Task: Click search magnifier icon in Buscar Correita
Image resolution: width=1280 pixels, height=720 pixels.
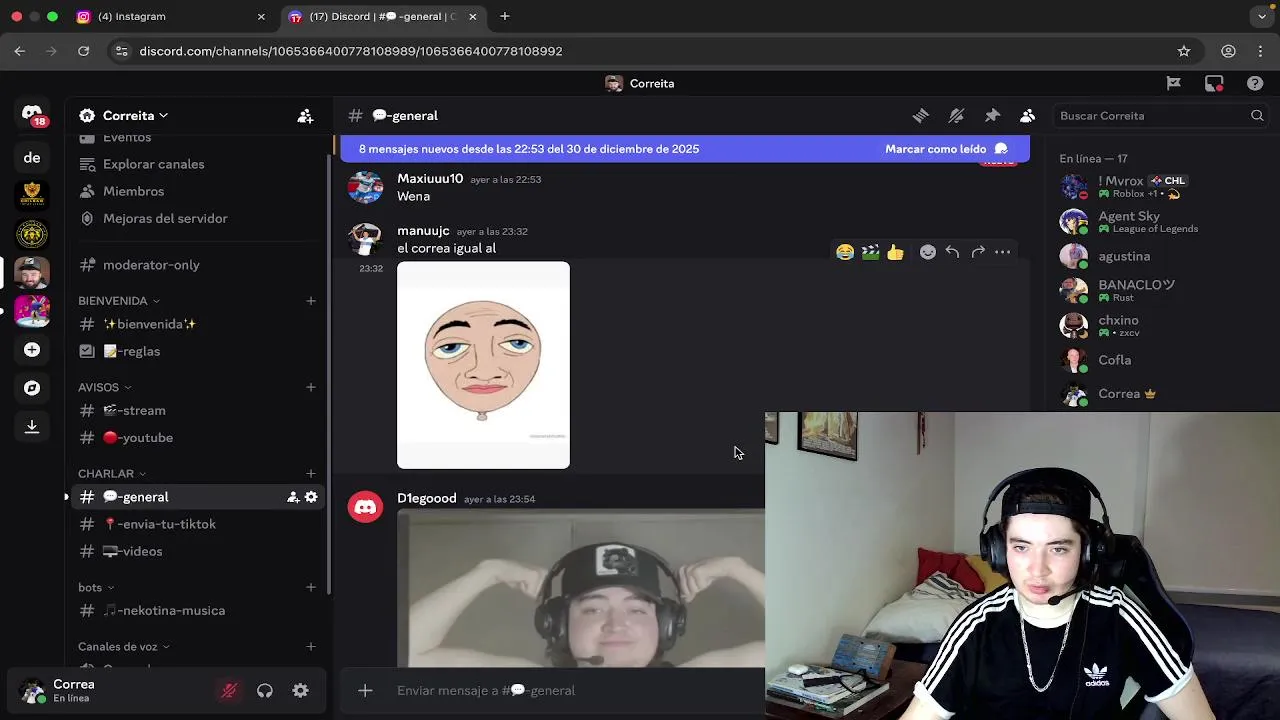Action: click(x=1257, y=116)
